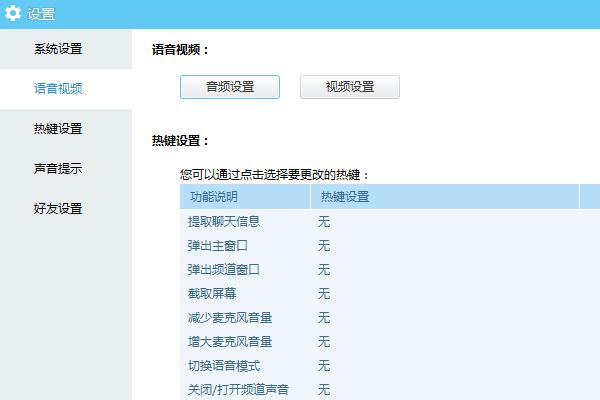The image size is (600, 400).
Task: Click the 无 value for 弹出主窗口
Action: [324, 245]
